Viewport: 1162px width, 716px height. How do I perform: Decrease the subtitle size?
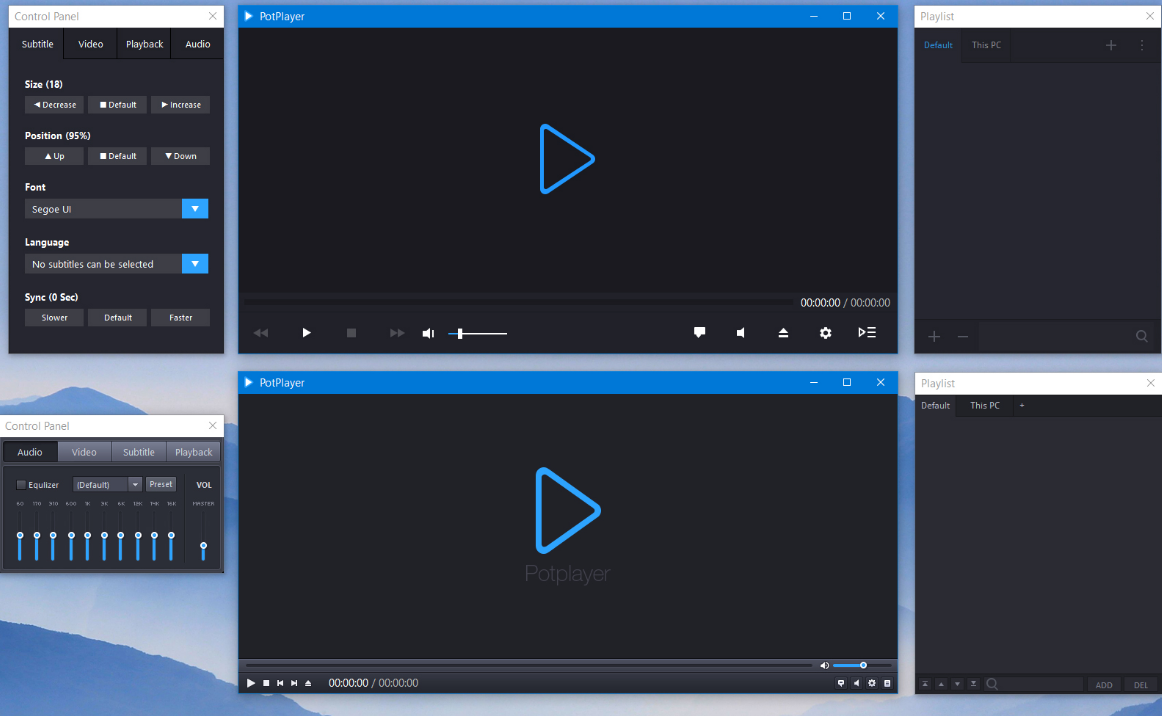pos(55,105)
